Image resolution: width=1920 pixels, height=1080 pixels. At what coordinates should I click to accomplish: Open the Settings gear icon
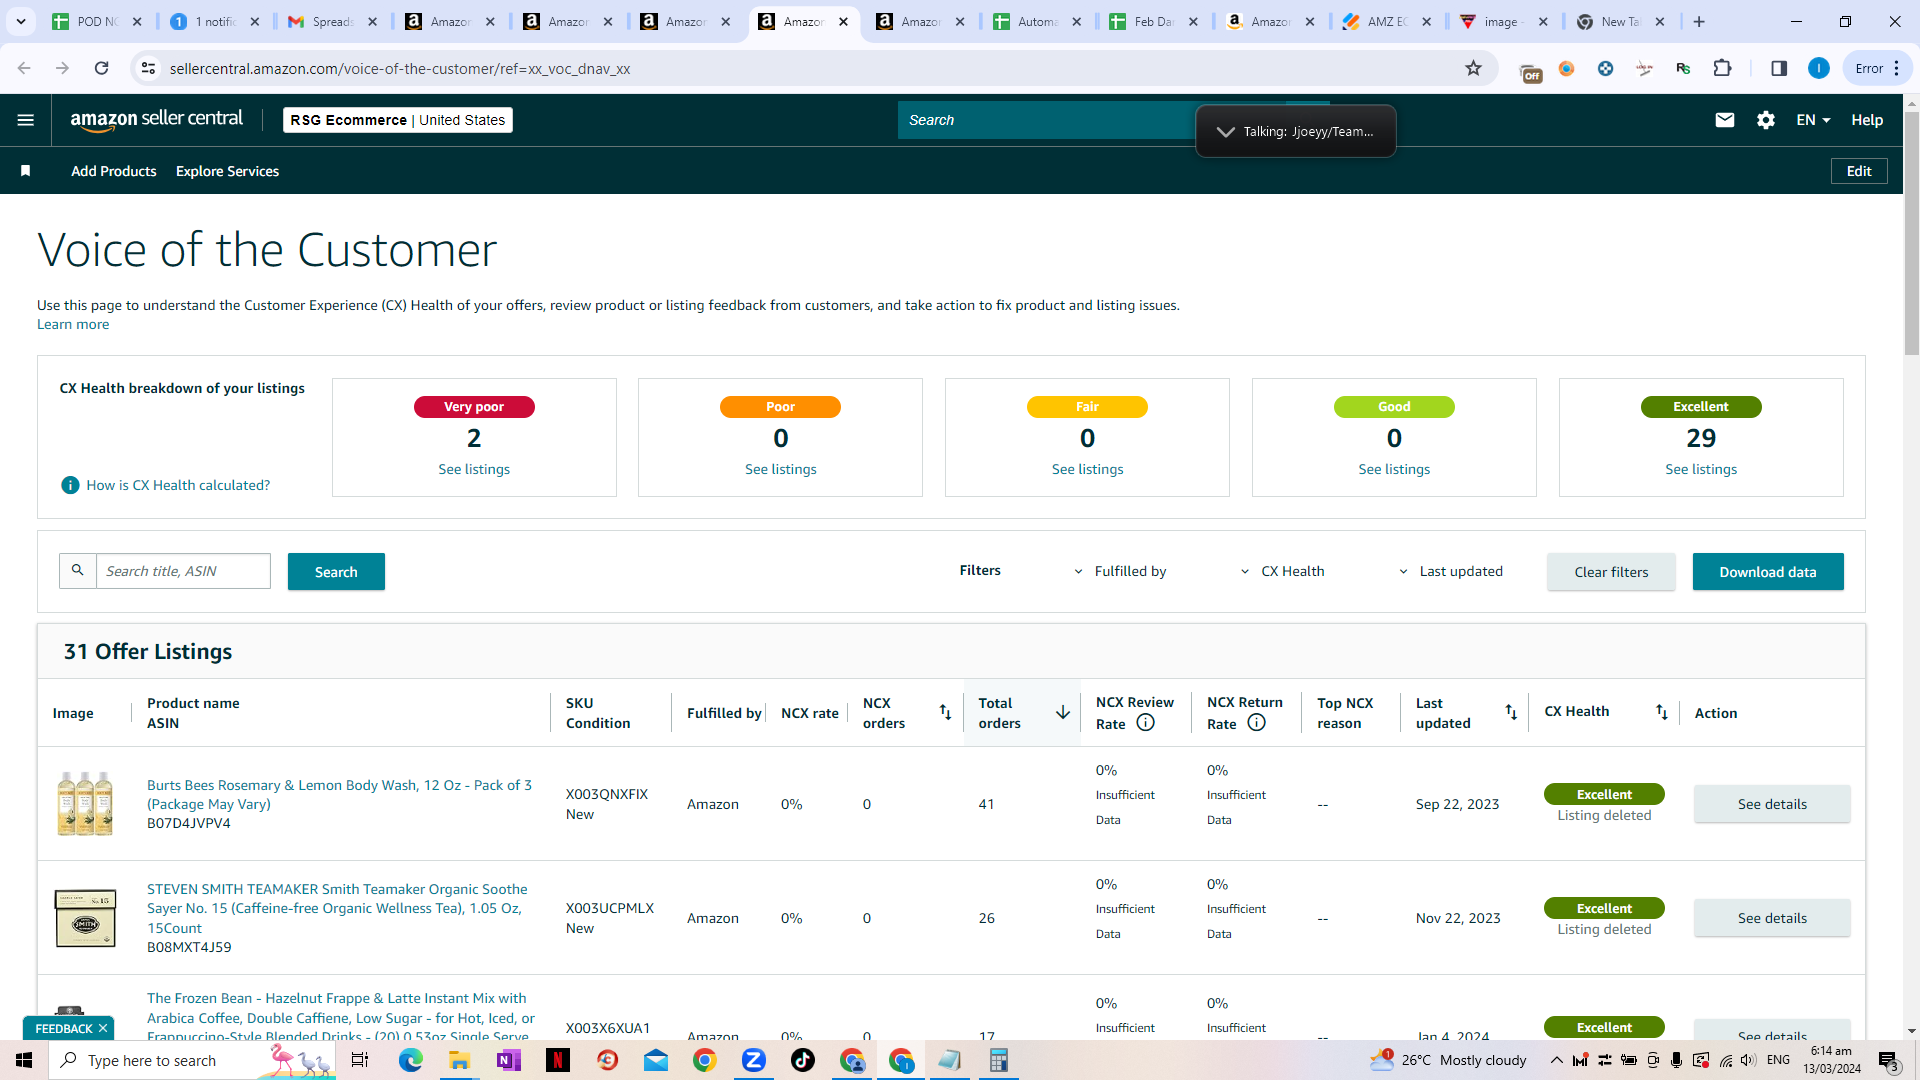coord(1766,120)
